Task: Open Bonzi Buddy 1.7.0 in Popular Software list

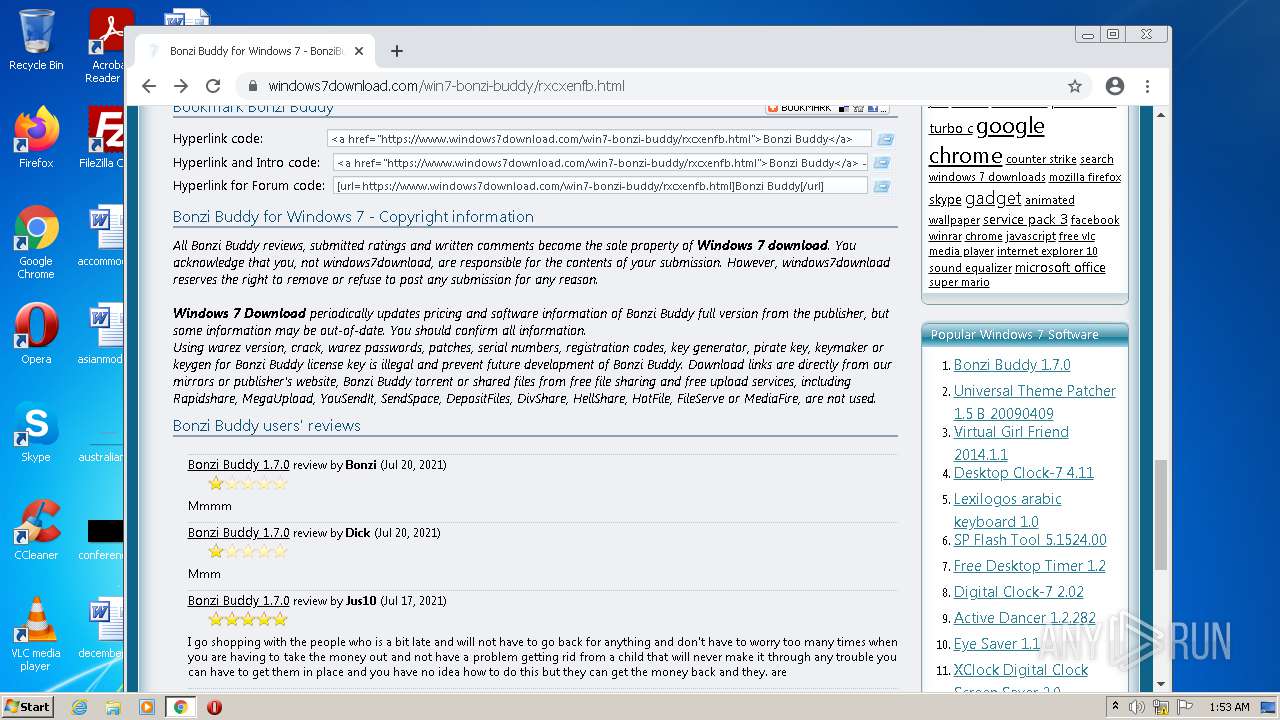Action: (x=1012, y=365)
